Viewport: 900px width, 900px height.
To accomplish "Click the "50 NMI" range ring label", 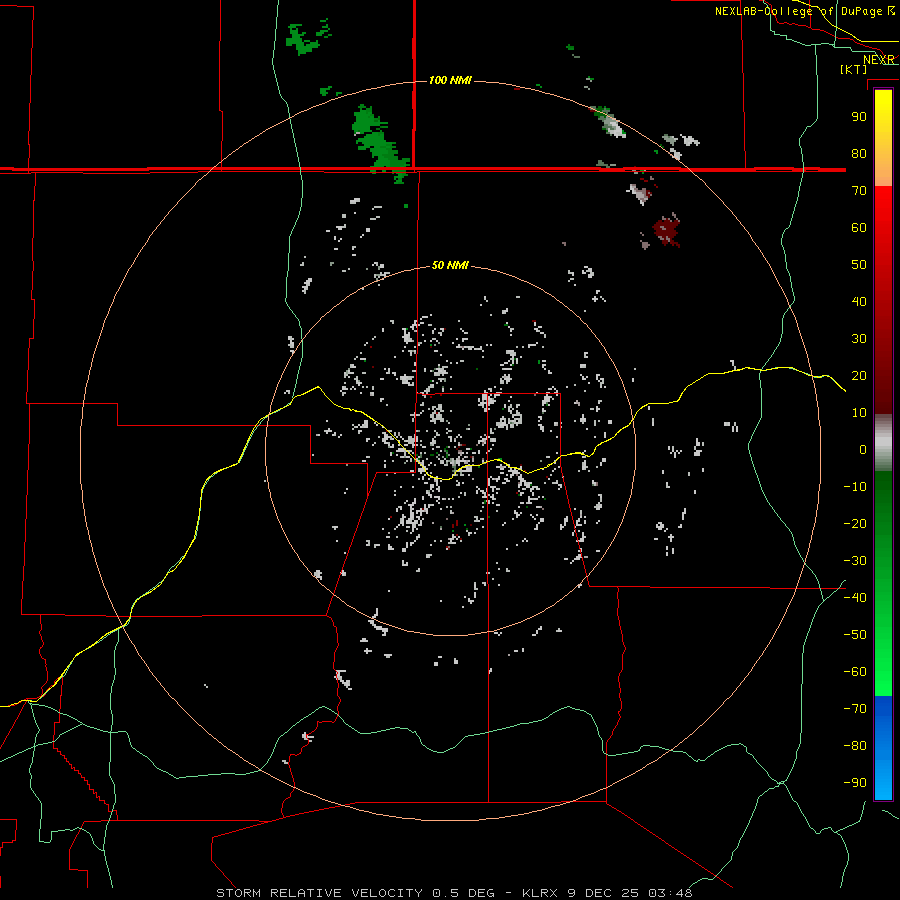I will [x=450, y=265].
